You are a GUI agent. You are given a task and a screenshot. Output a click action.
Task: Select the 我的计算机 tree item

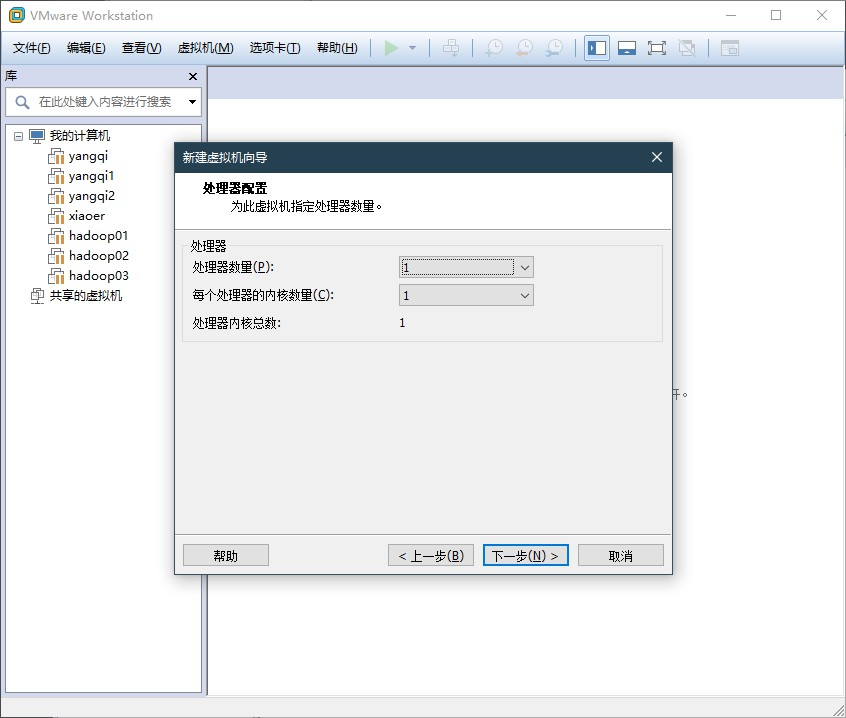pos(80,135)
